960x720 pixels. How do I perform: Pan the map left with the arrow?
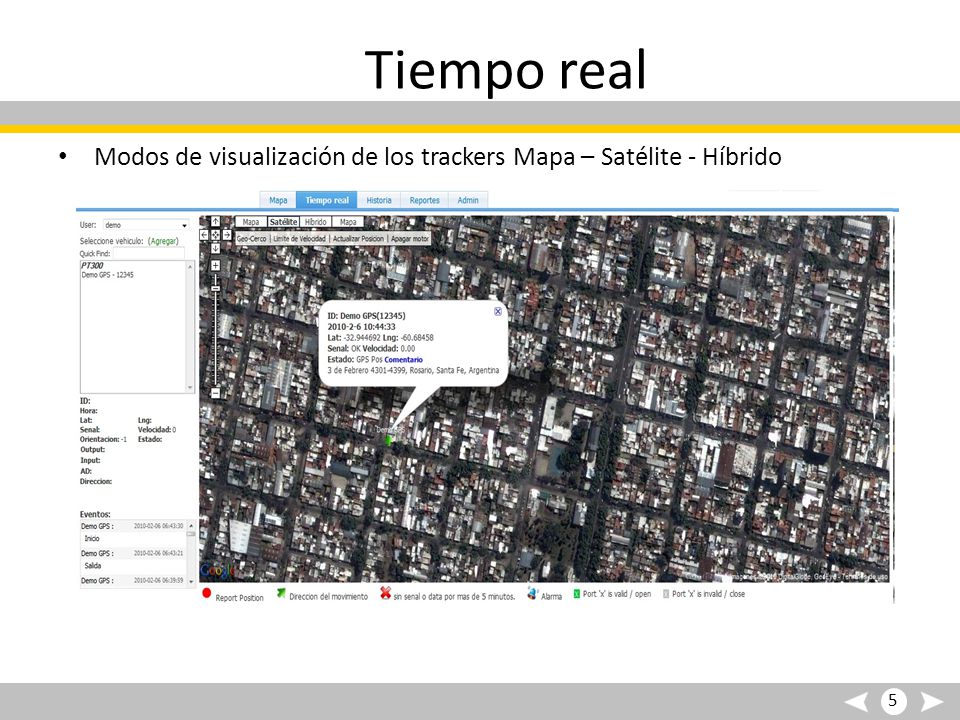coord(204,235)
